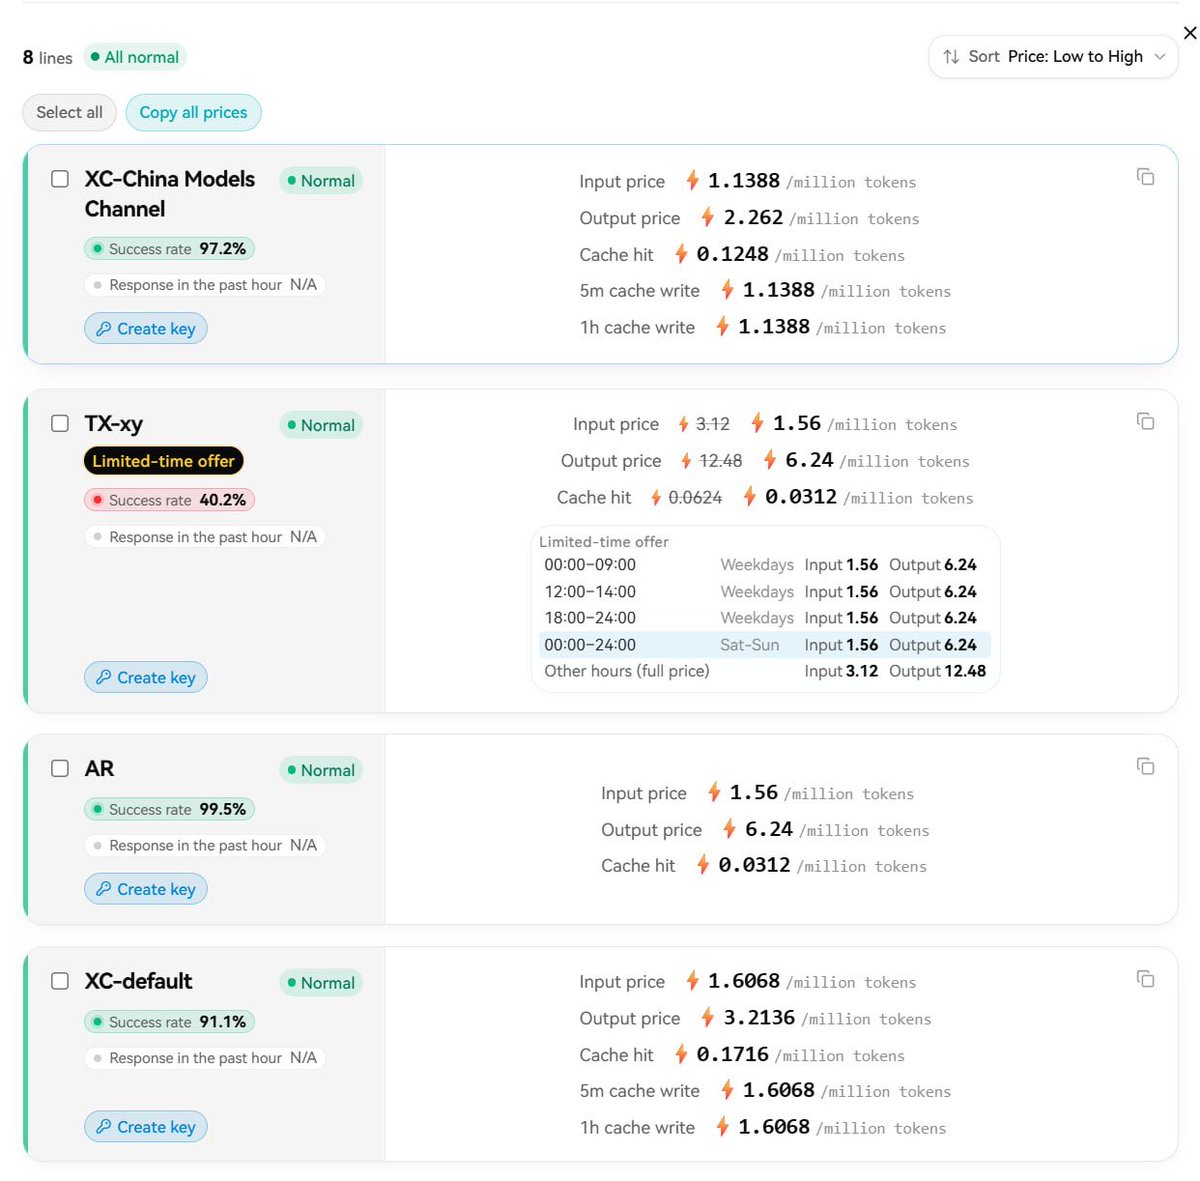Click the 99.5% success rate badge
The image size is (1200, 1181).
[x=169, y=809]
